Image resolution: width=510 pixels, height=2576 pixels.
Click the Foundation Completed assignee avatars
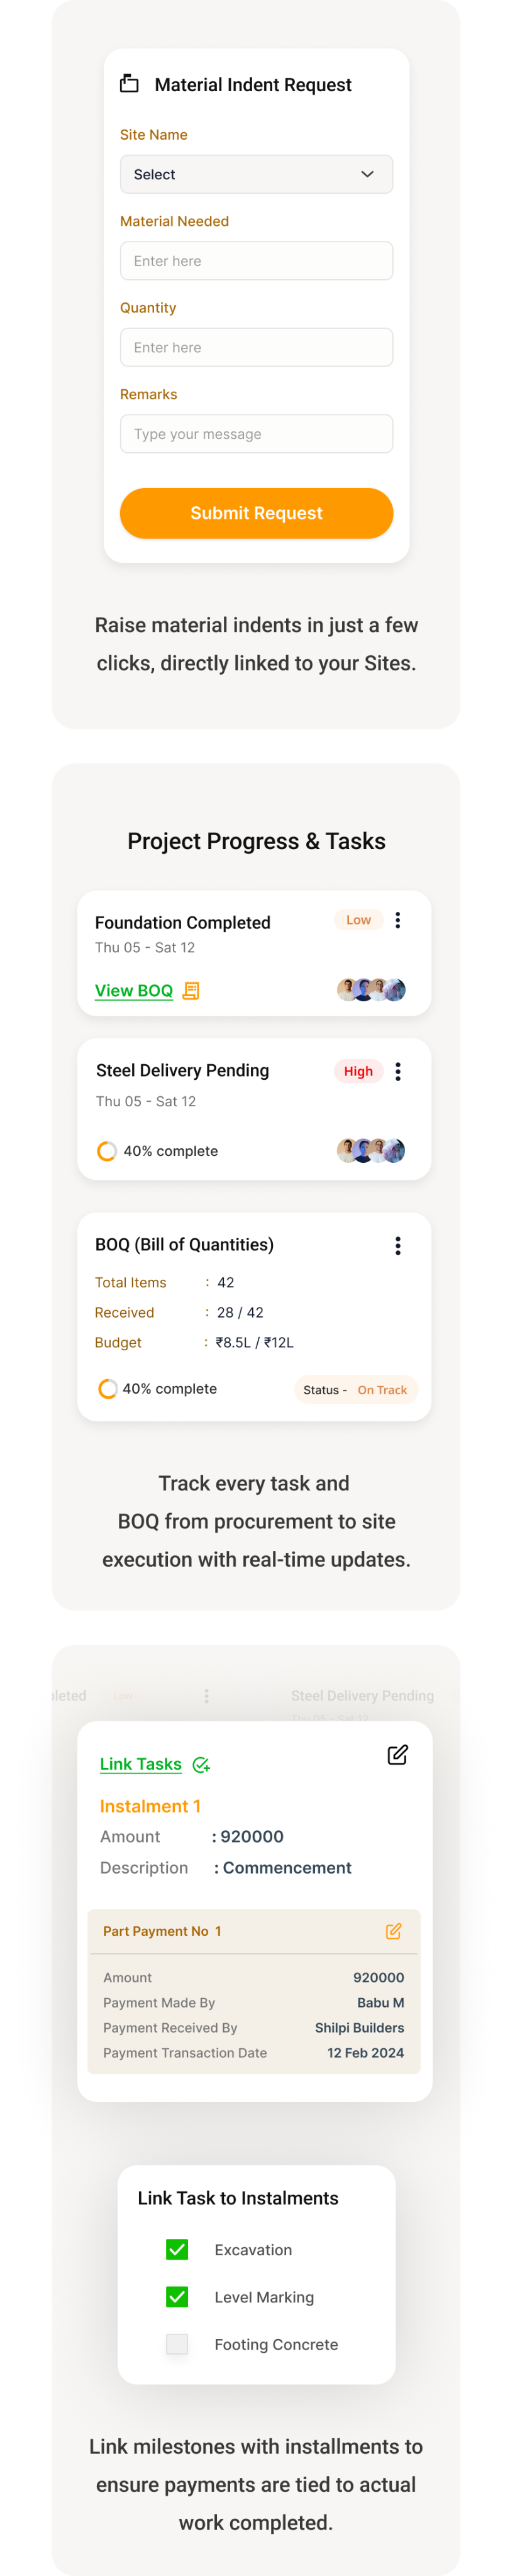(371, 990)
